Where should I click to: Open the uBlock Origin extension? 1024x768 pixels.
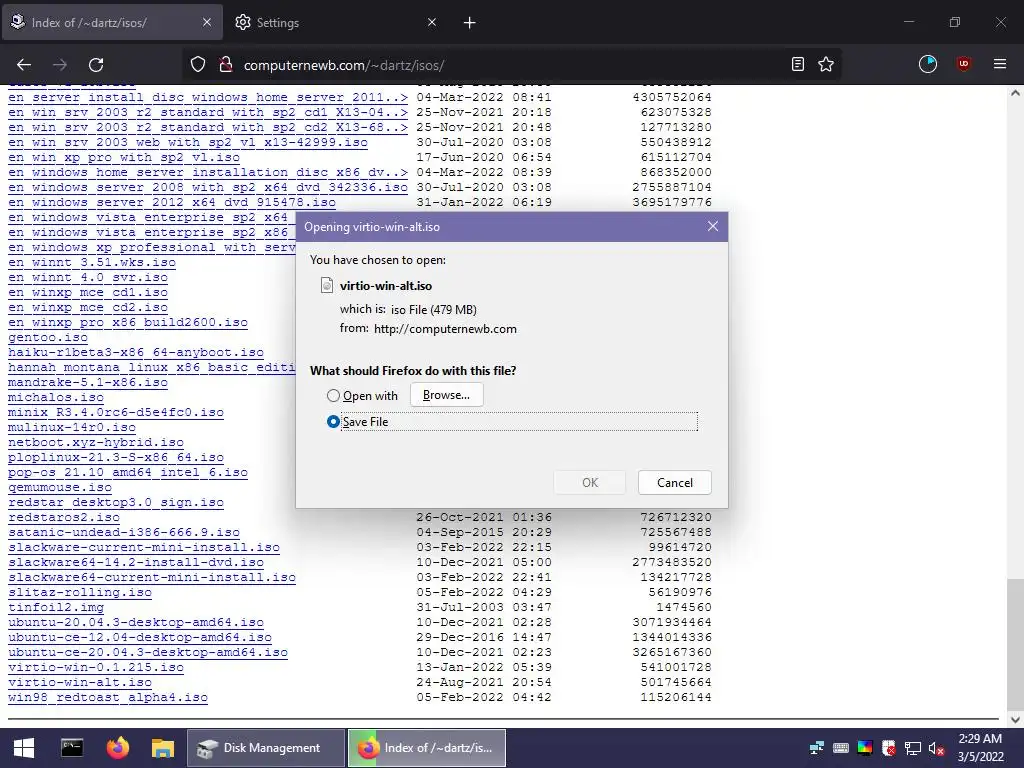coord(964,64)
